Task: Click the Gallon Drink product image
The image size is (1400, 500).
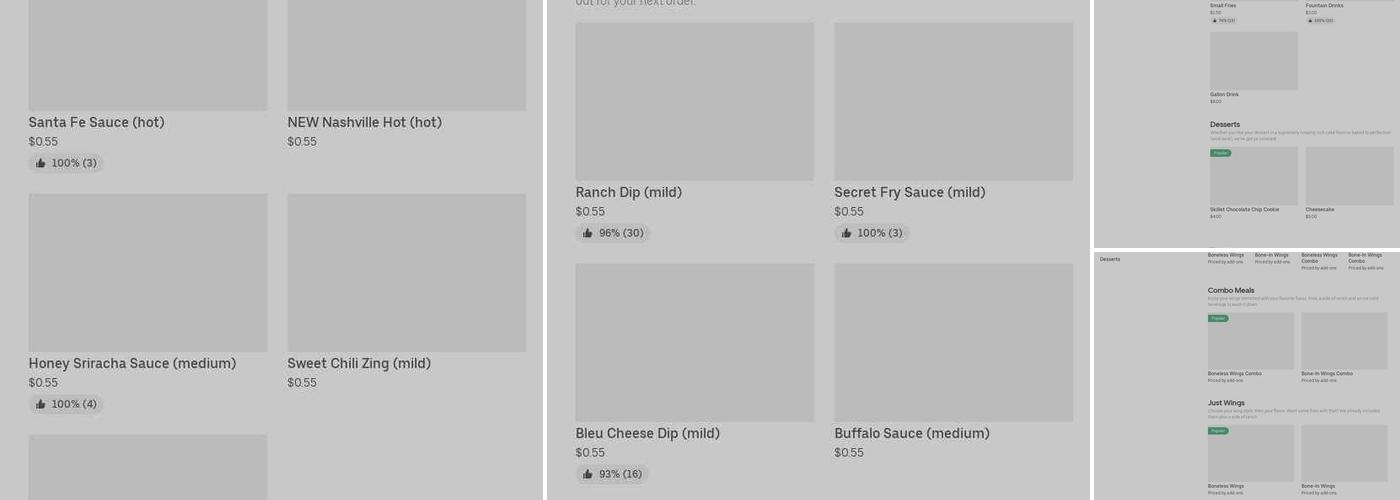Action: click(1254, 61)
